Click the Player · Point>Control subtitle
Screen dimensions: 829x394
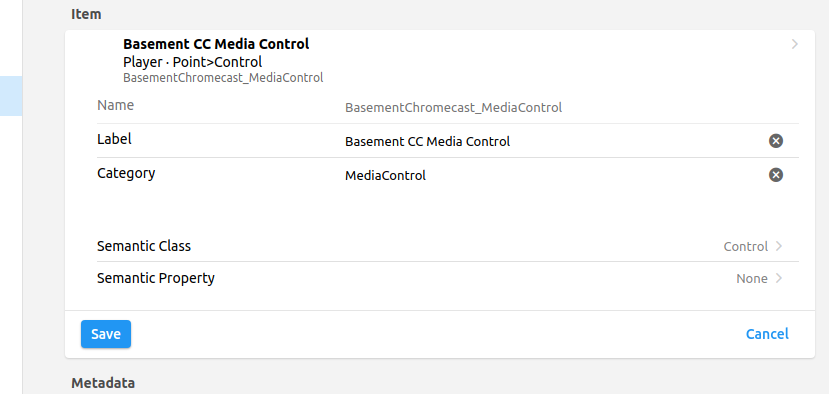[192, 62]
